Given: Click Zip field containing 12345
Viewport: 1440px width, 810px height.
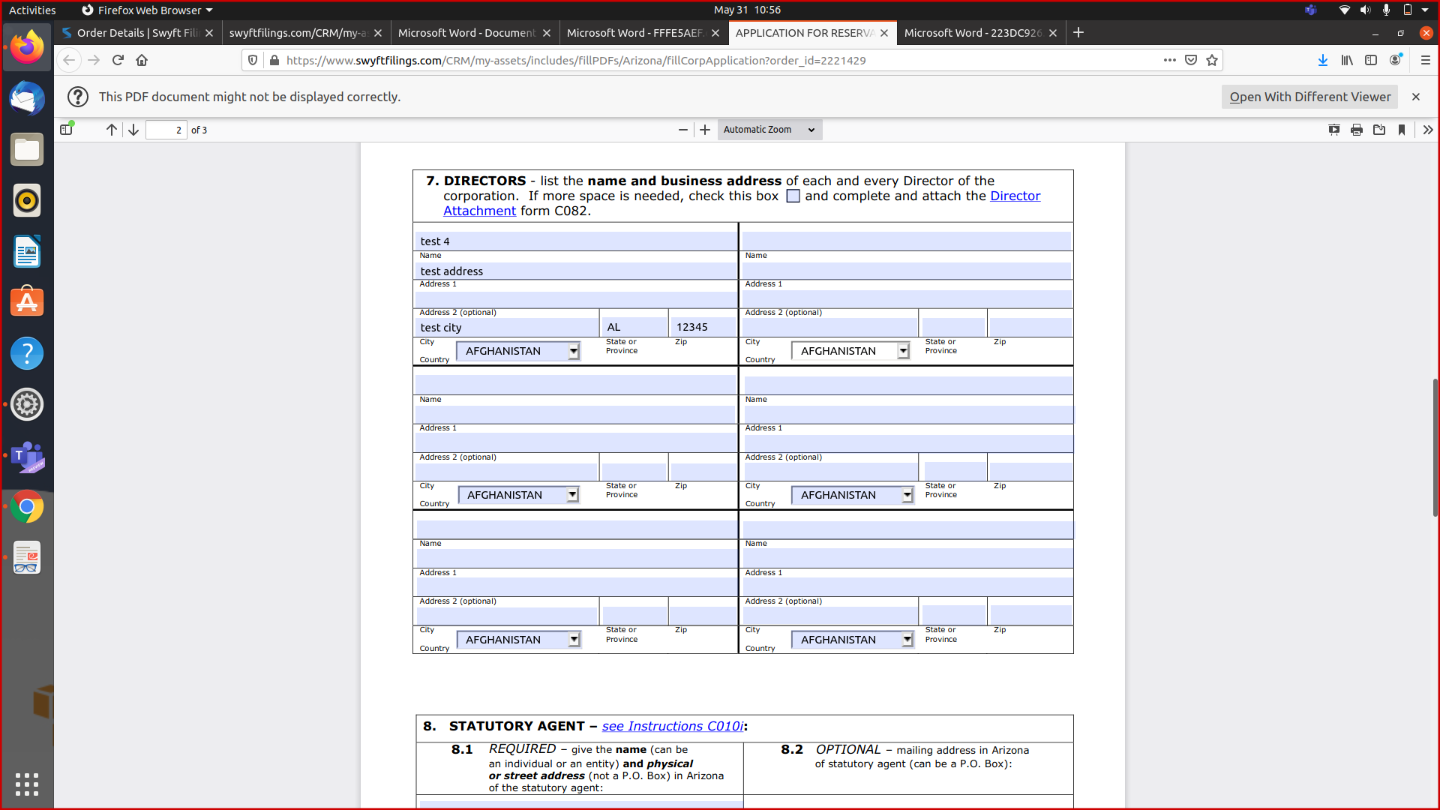Looking at the screenshot, I should [703, 327].
